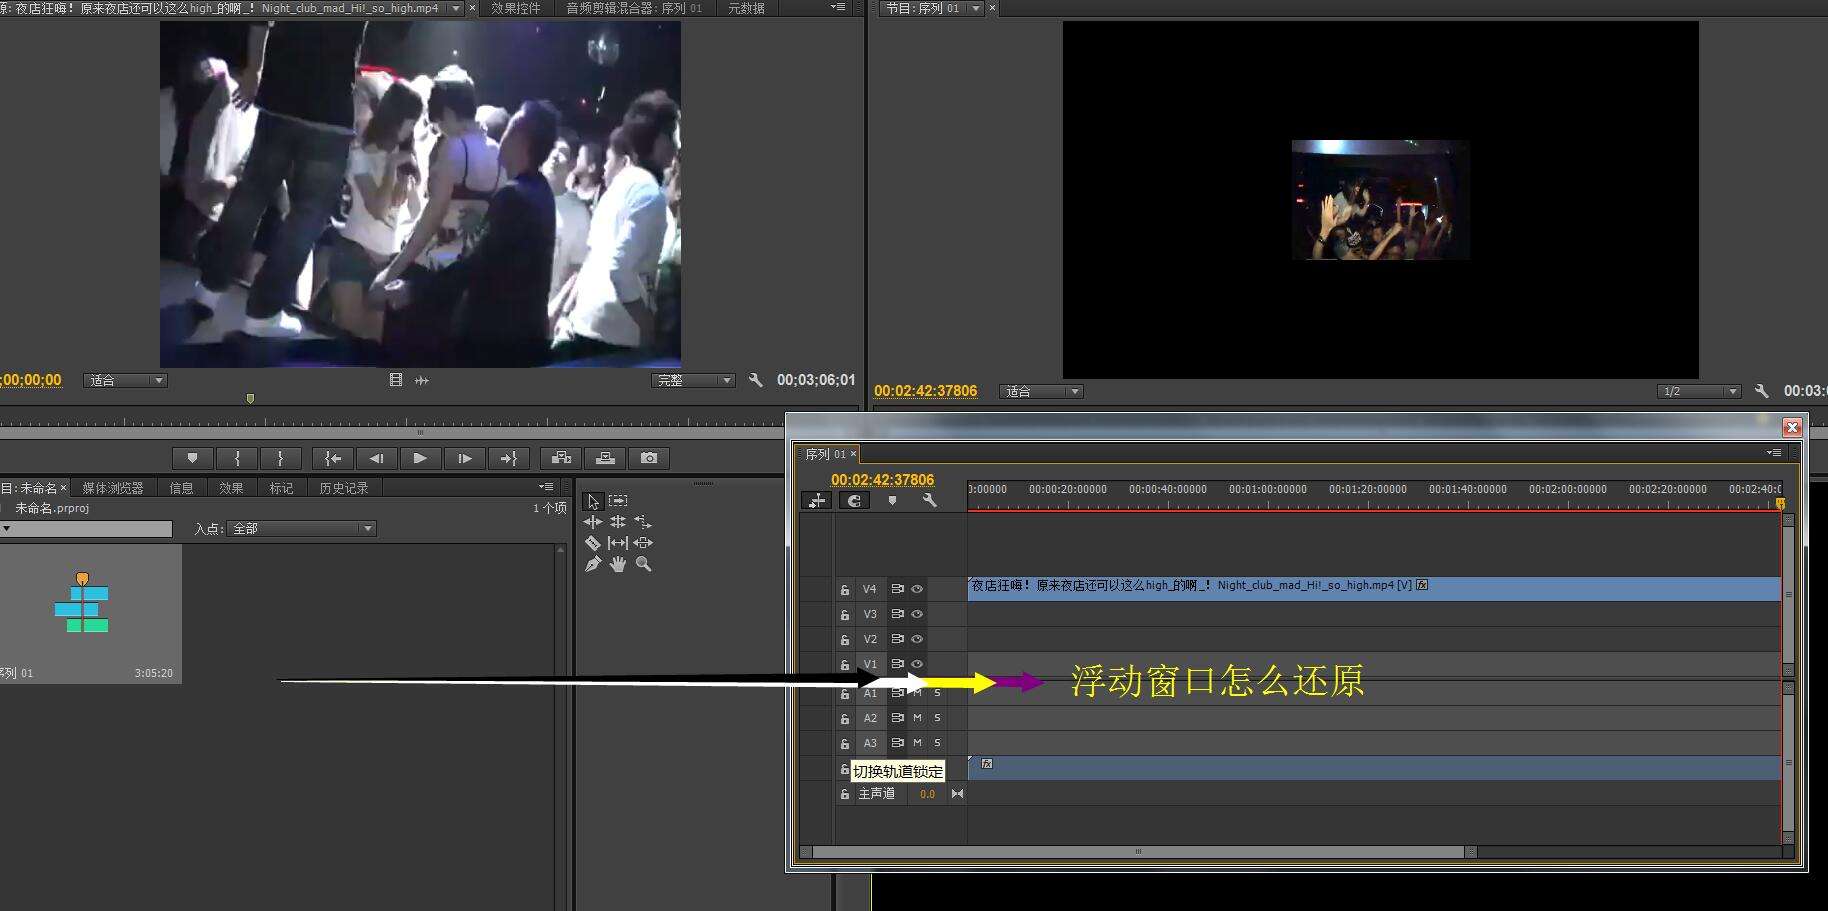The image size is (1828, 911).
Task: Select the Ripple Edit tool
Action: coord(592,522)
